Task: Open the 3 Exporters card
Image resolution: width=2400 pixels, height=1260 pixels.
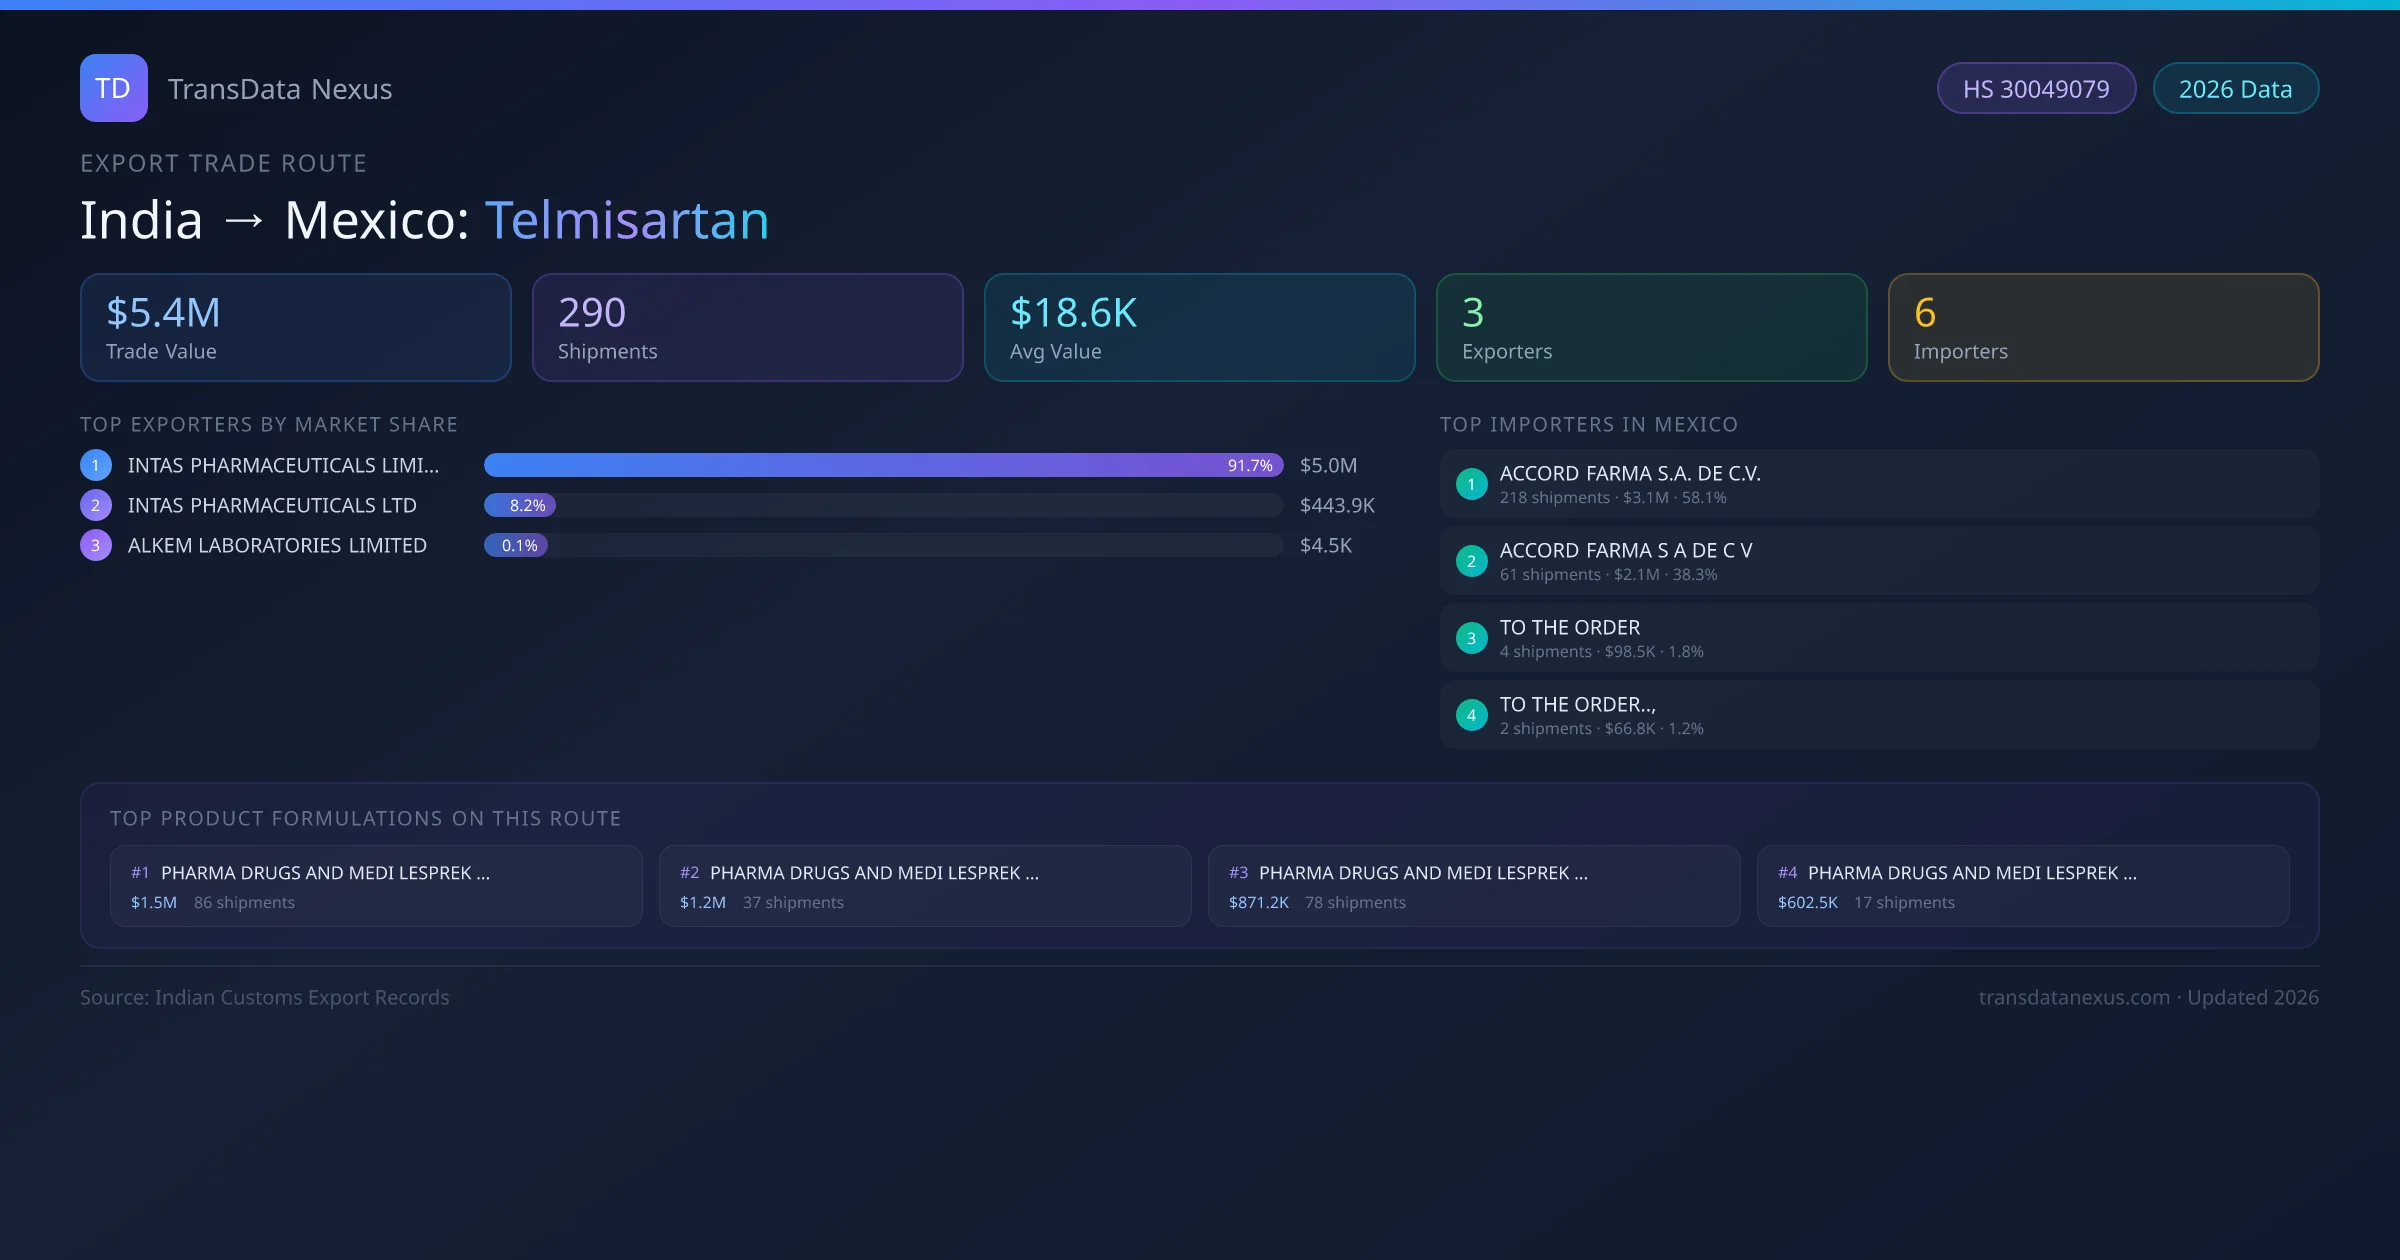Action: click(1651, 328)
